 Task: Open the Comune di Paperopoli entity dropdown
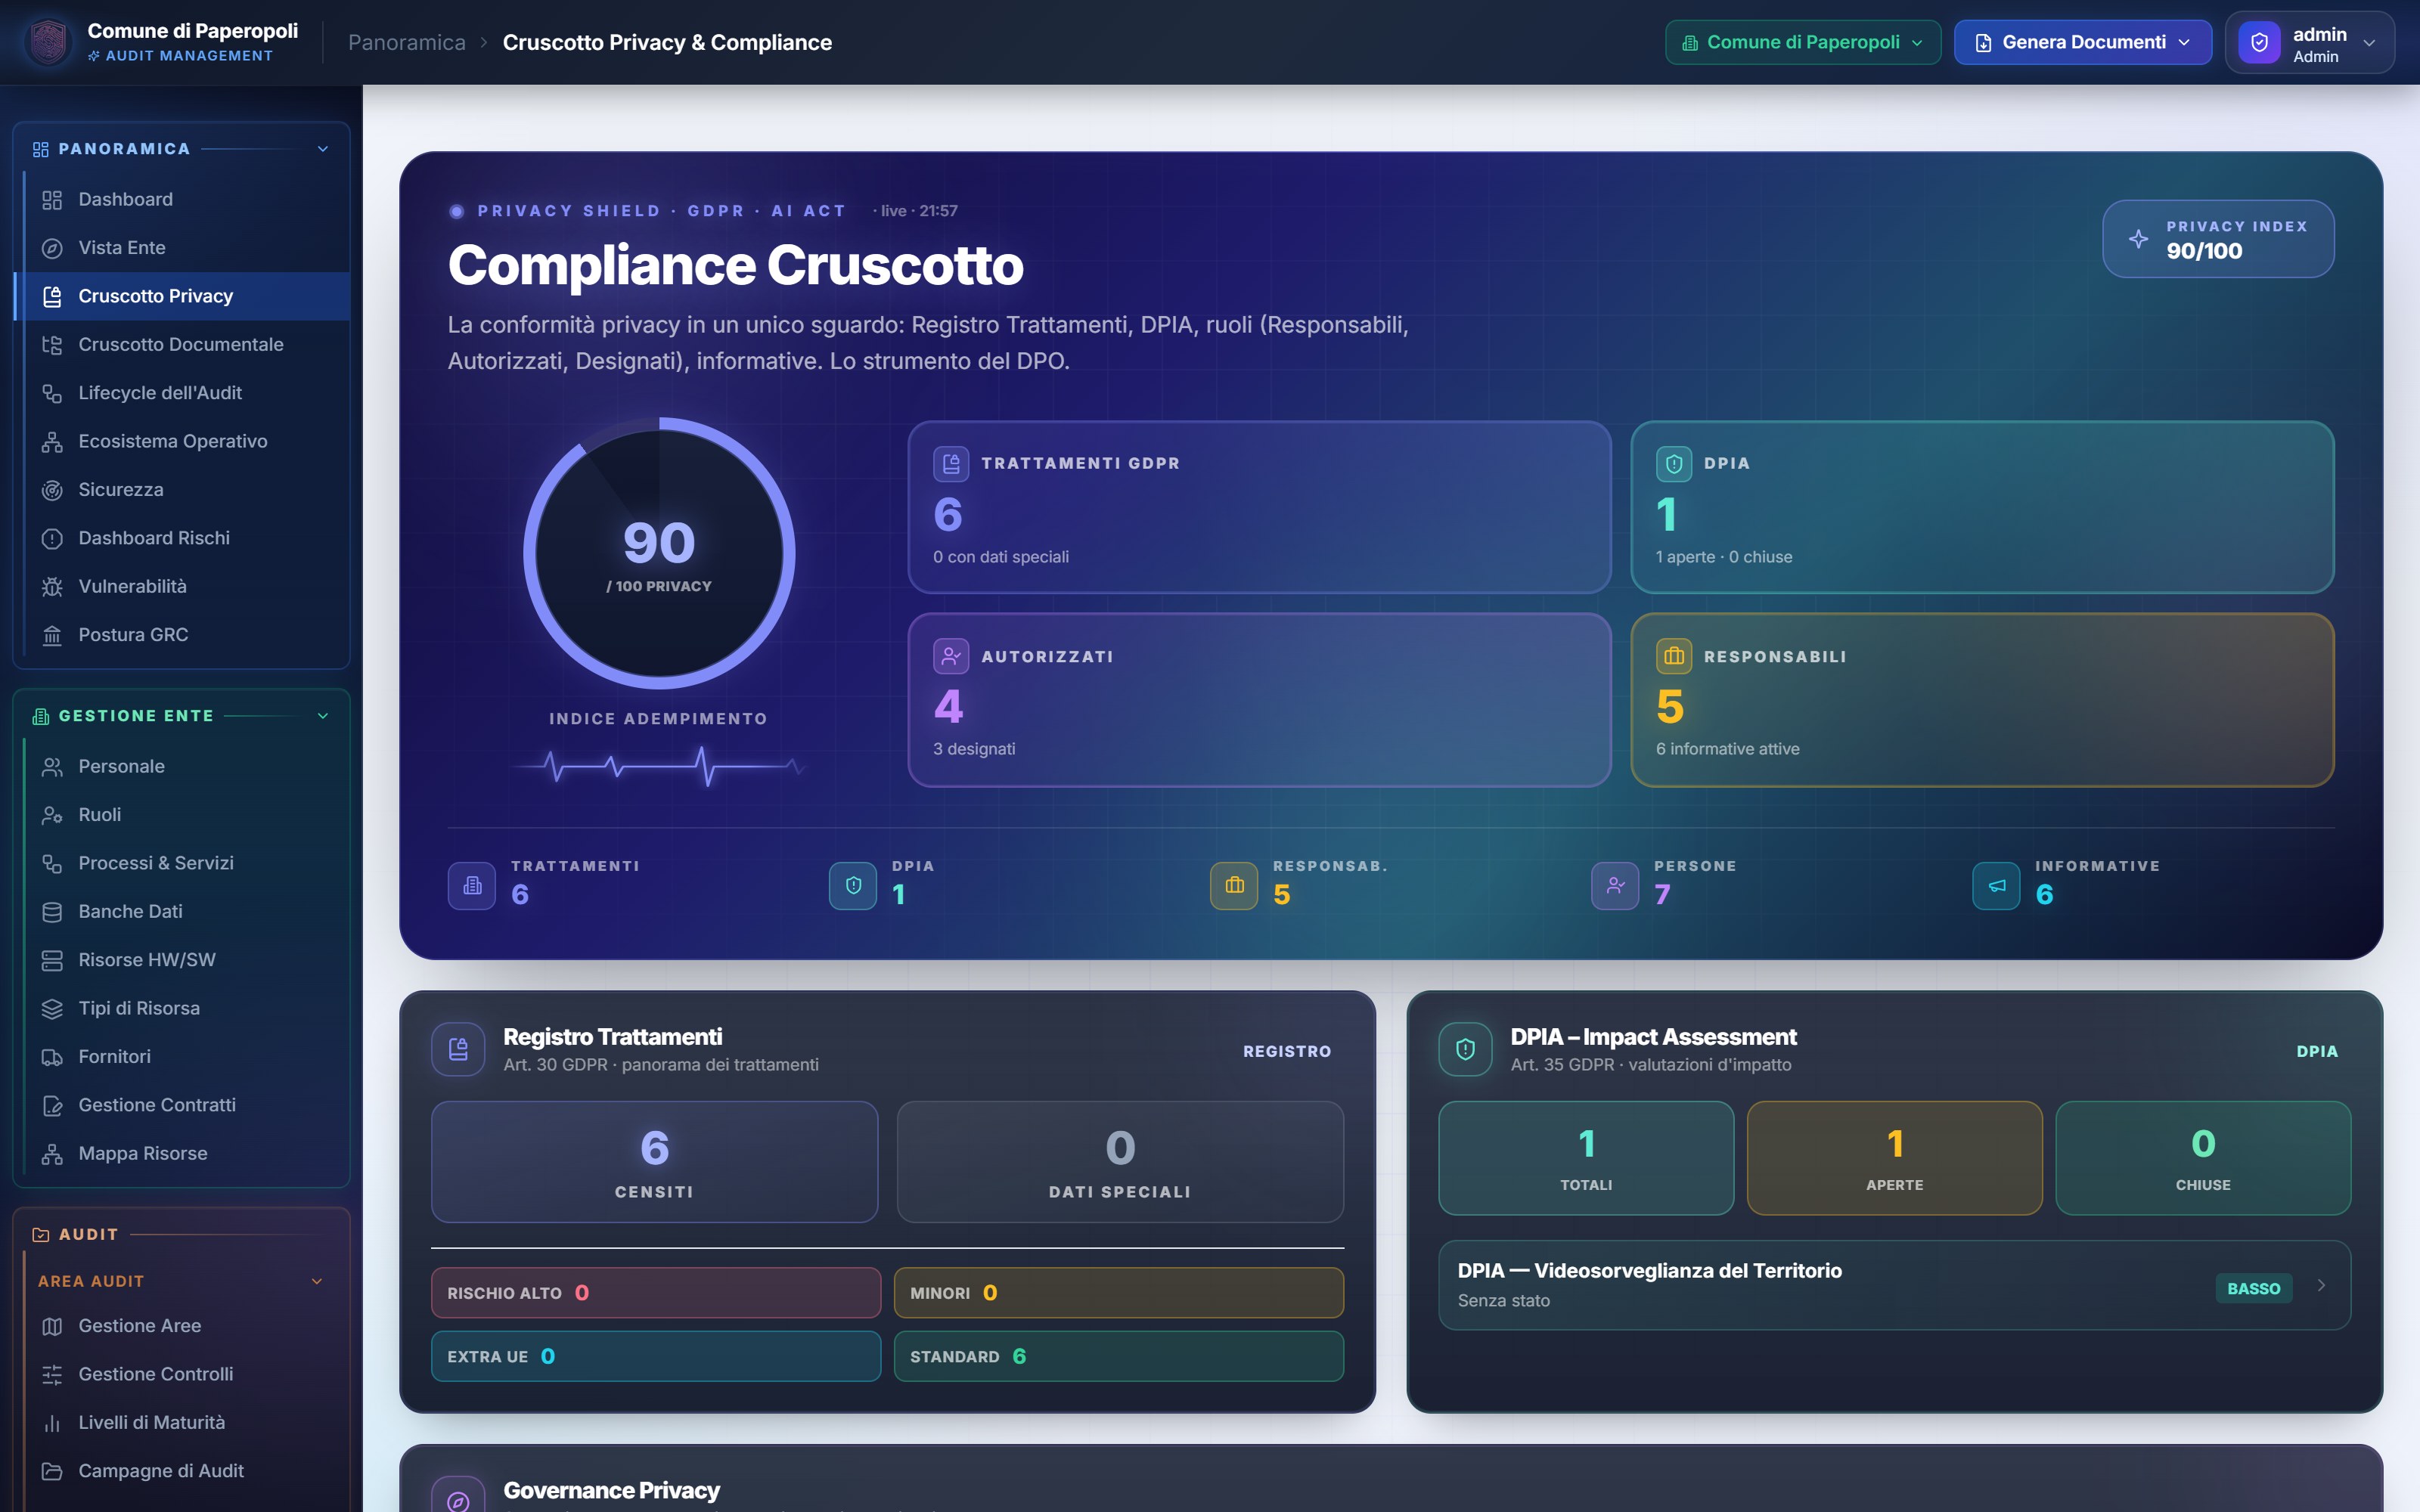click(1803, 42)
